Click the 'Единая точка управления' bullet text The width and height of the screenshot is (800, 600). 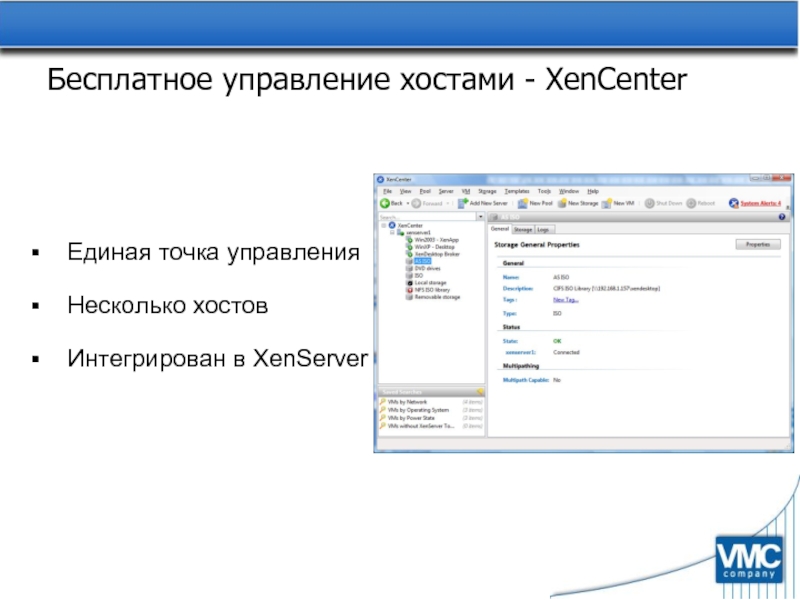[x=213, y=253]
